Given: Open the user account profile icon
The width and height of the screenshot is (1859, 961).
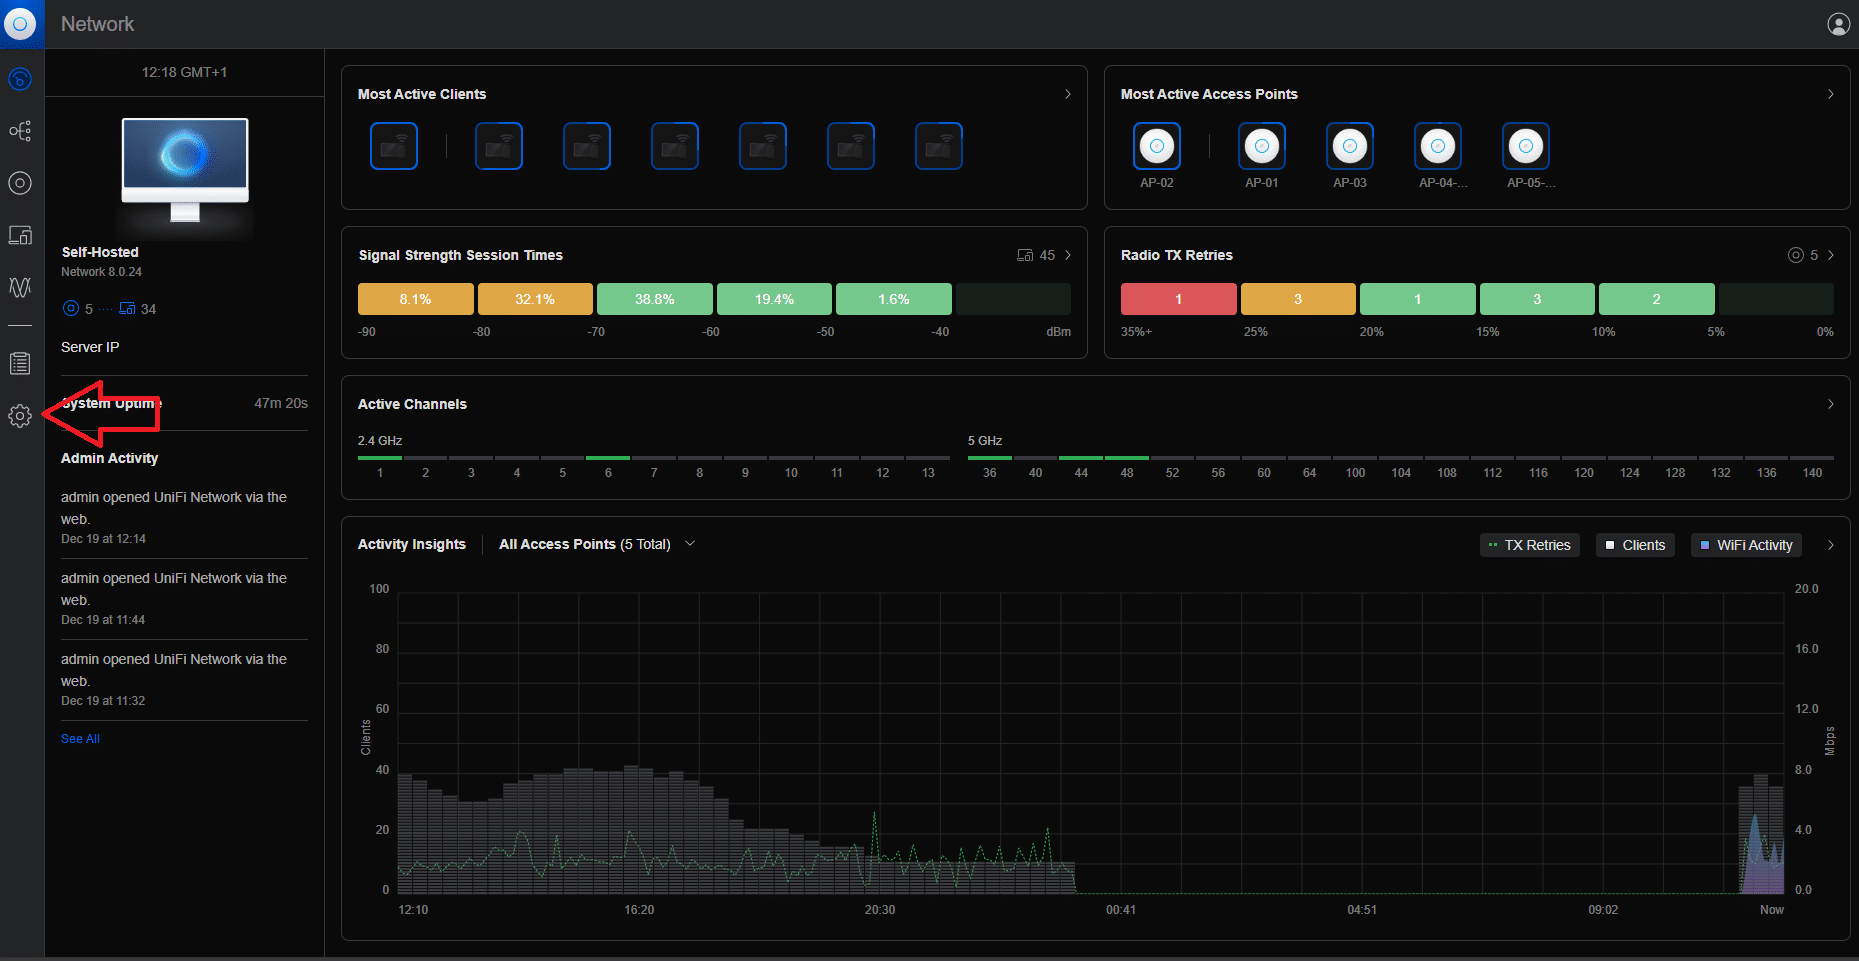Looking at the screenshot, I should (1838, 24).
